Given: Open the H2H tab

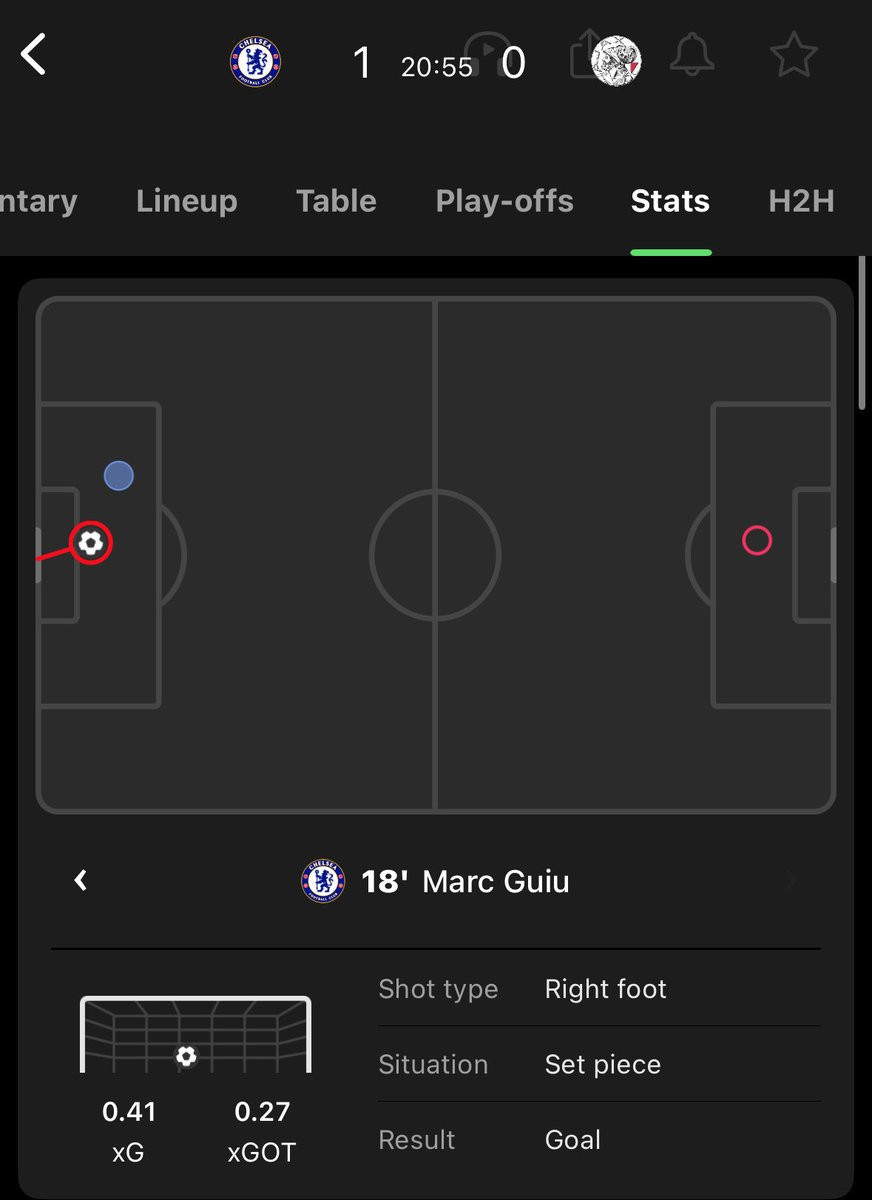Looking at the screenshot, I should [x=801, y=201].
